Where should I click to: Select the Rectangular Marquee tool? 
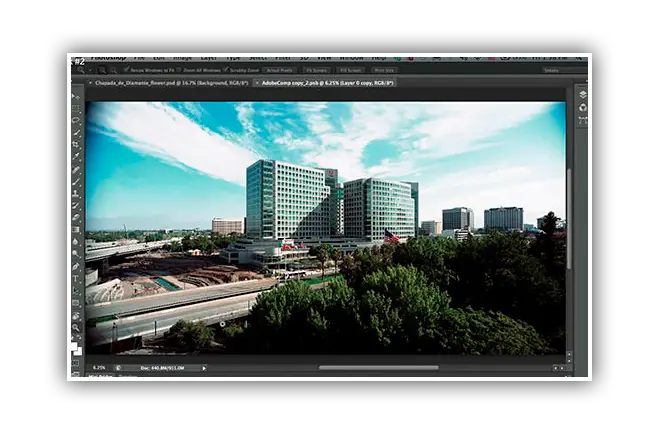pyautogui.click(x=77, y=108)
